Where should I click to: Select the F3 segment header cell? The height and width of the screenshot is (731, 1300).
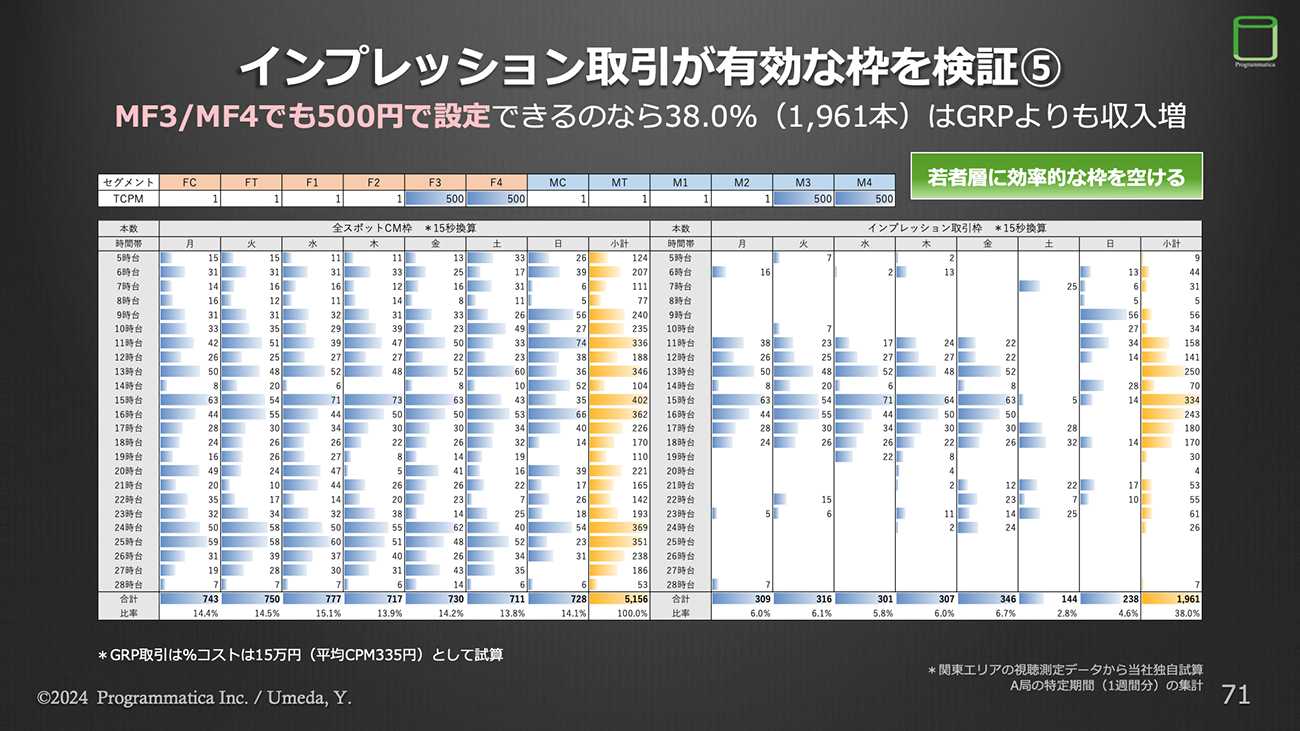[x=435, y=182]
